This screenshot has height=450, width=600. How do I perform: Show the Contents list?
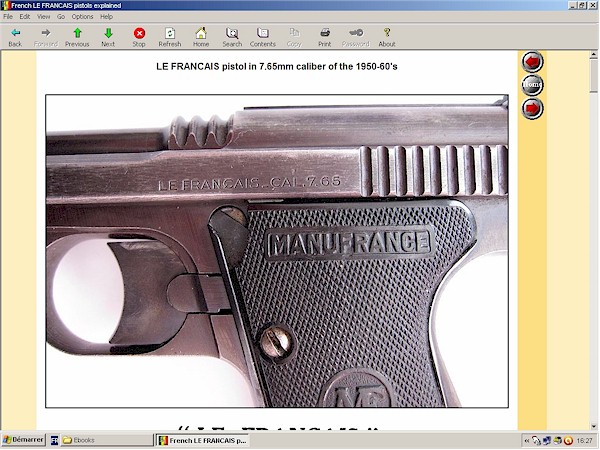(x=262, y=37)
